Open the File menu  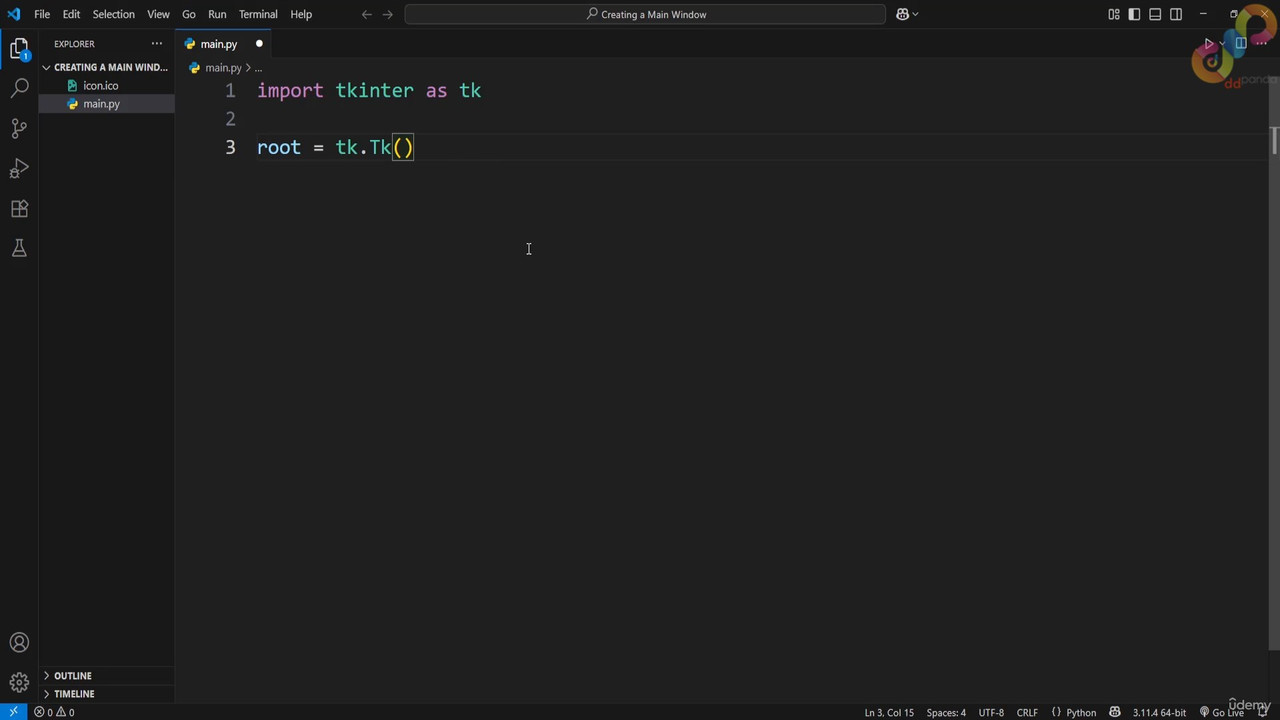[x=42, y=14]
